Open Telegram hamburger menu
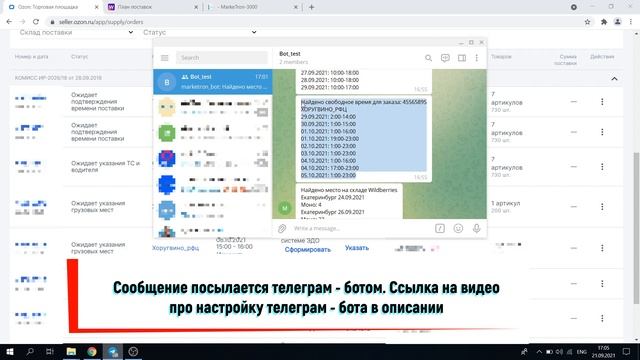The height and width of the screenshot is (360, 640). pyautogui.click(x=164, y=58)
